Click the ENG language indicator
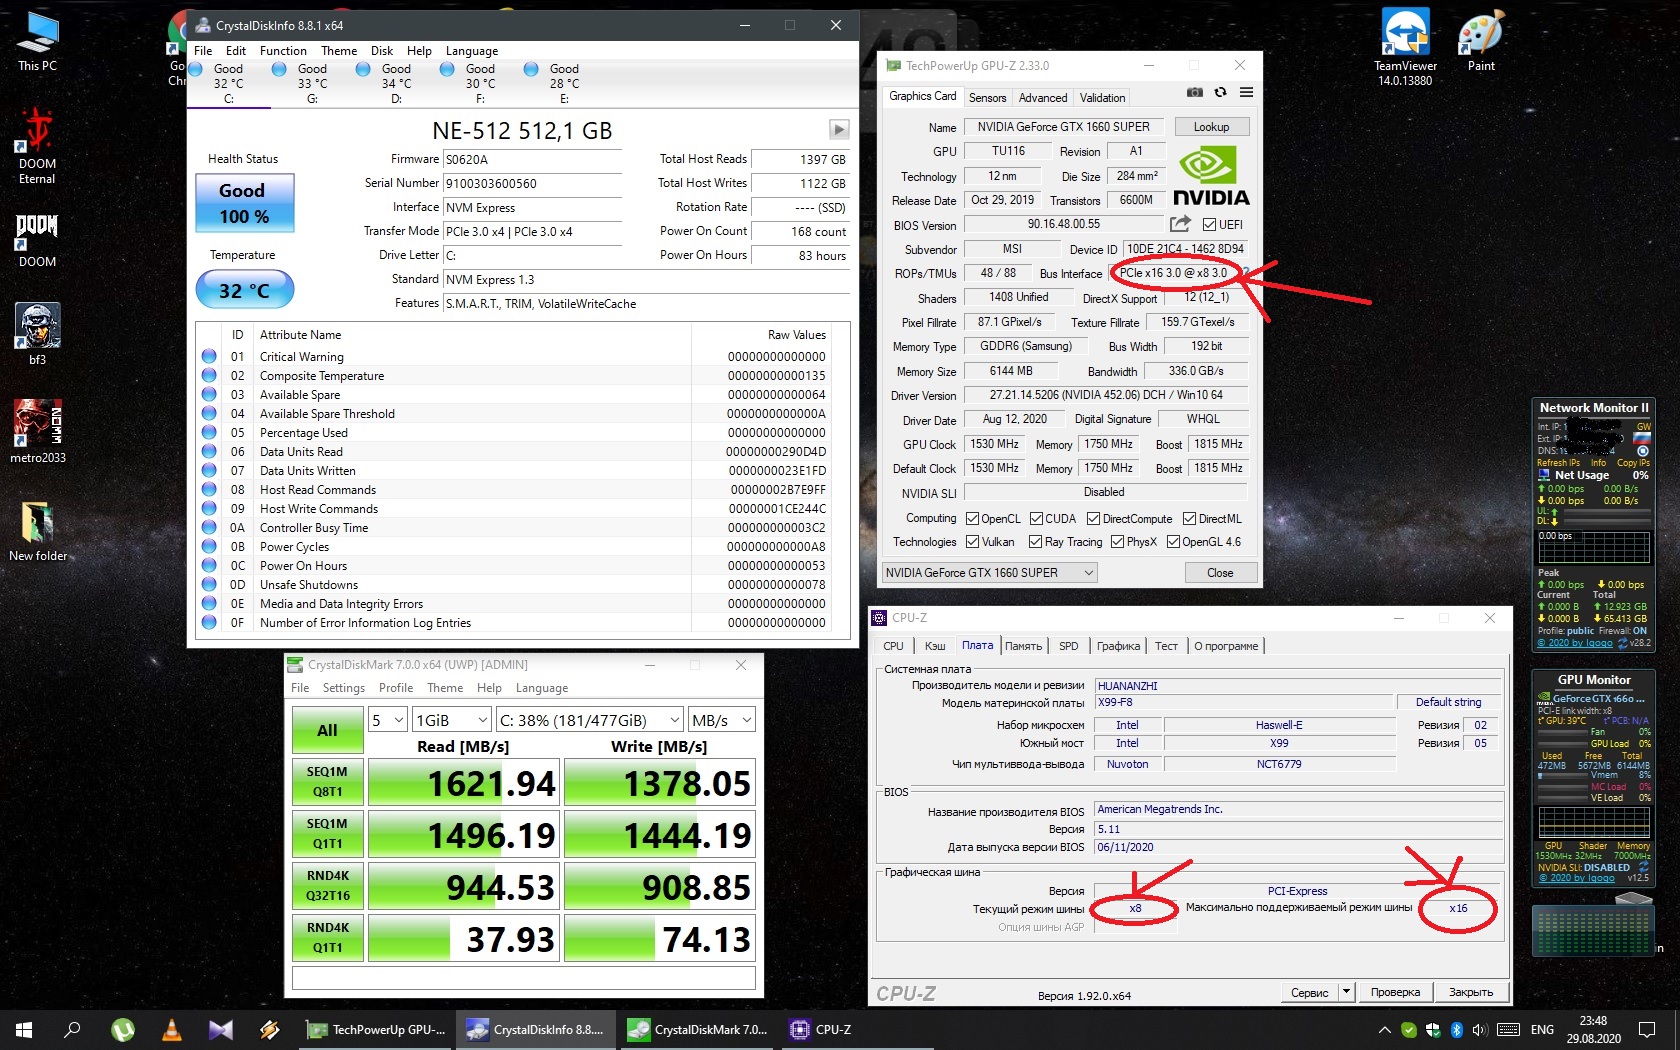 [x=1542, y=1029]
